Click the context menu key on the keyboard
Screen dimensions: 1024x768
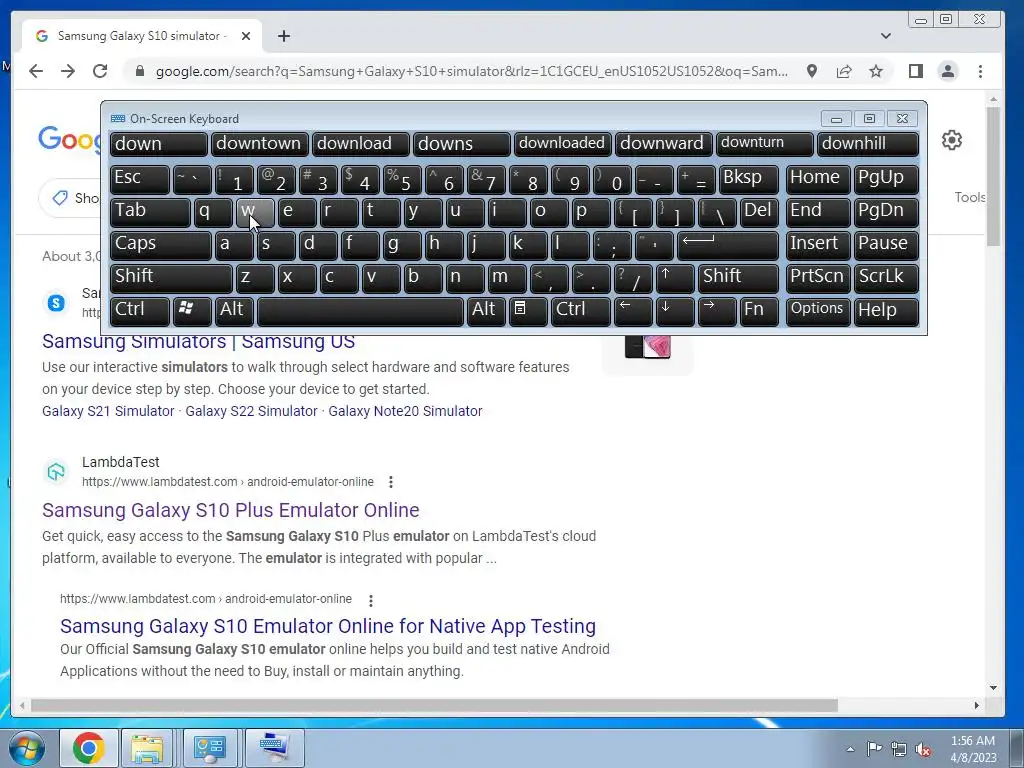[528, 310]
